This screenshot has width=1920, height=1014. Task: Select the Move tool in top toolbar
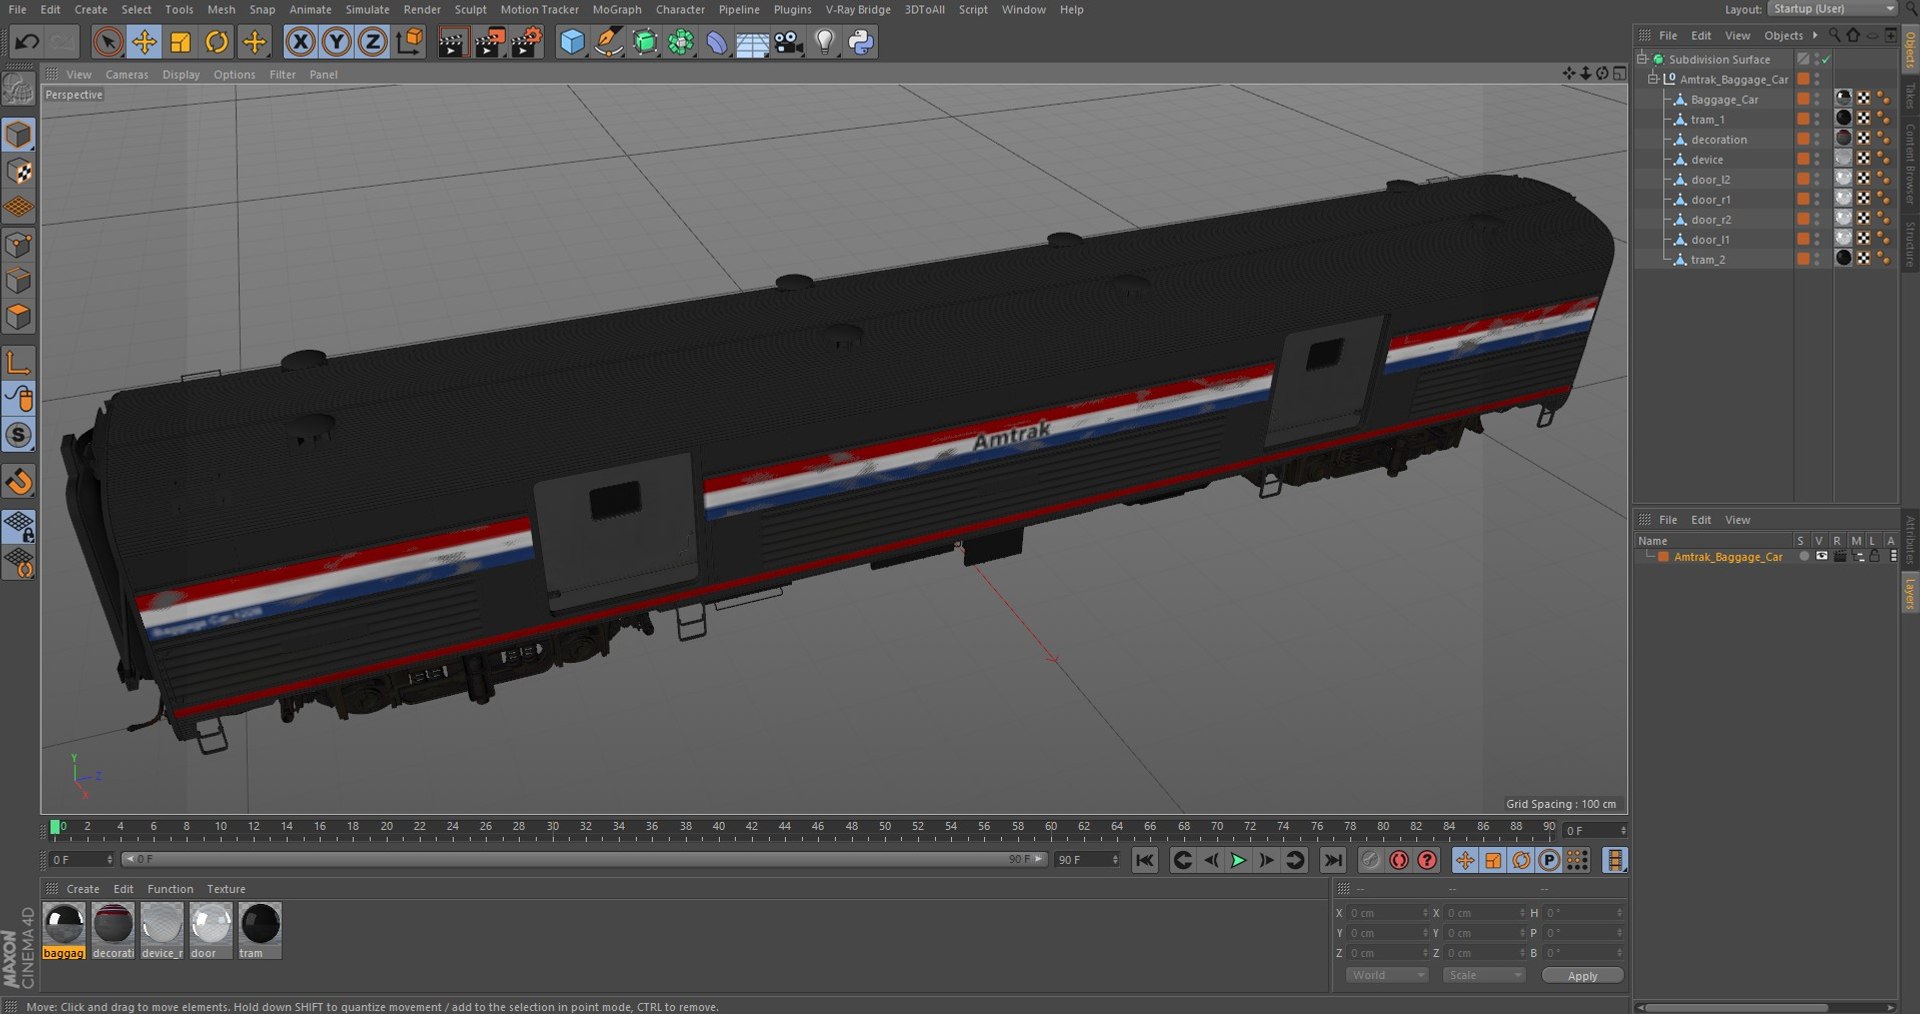(x=144, y=42)
